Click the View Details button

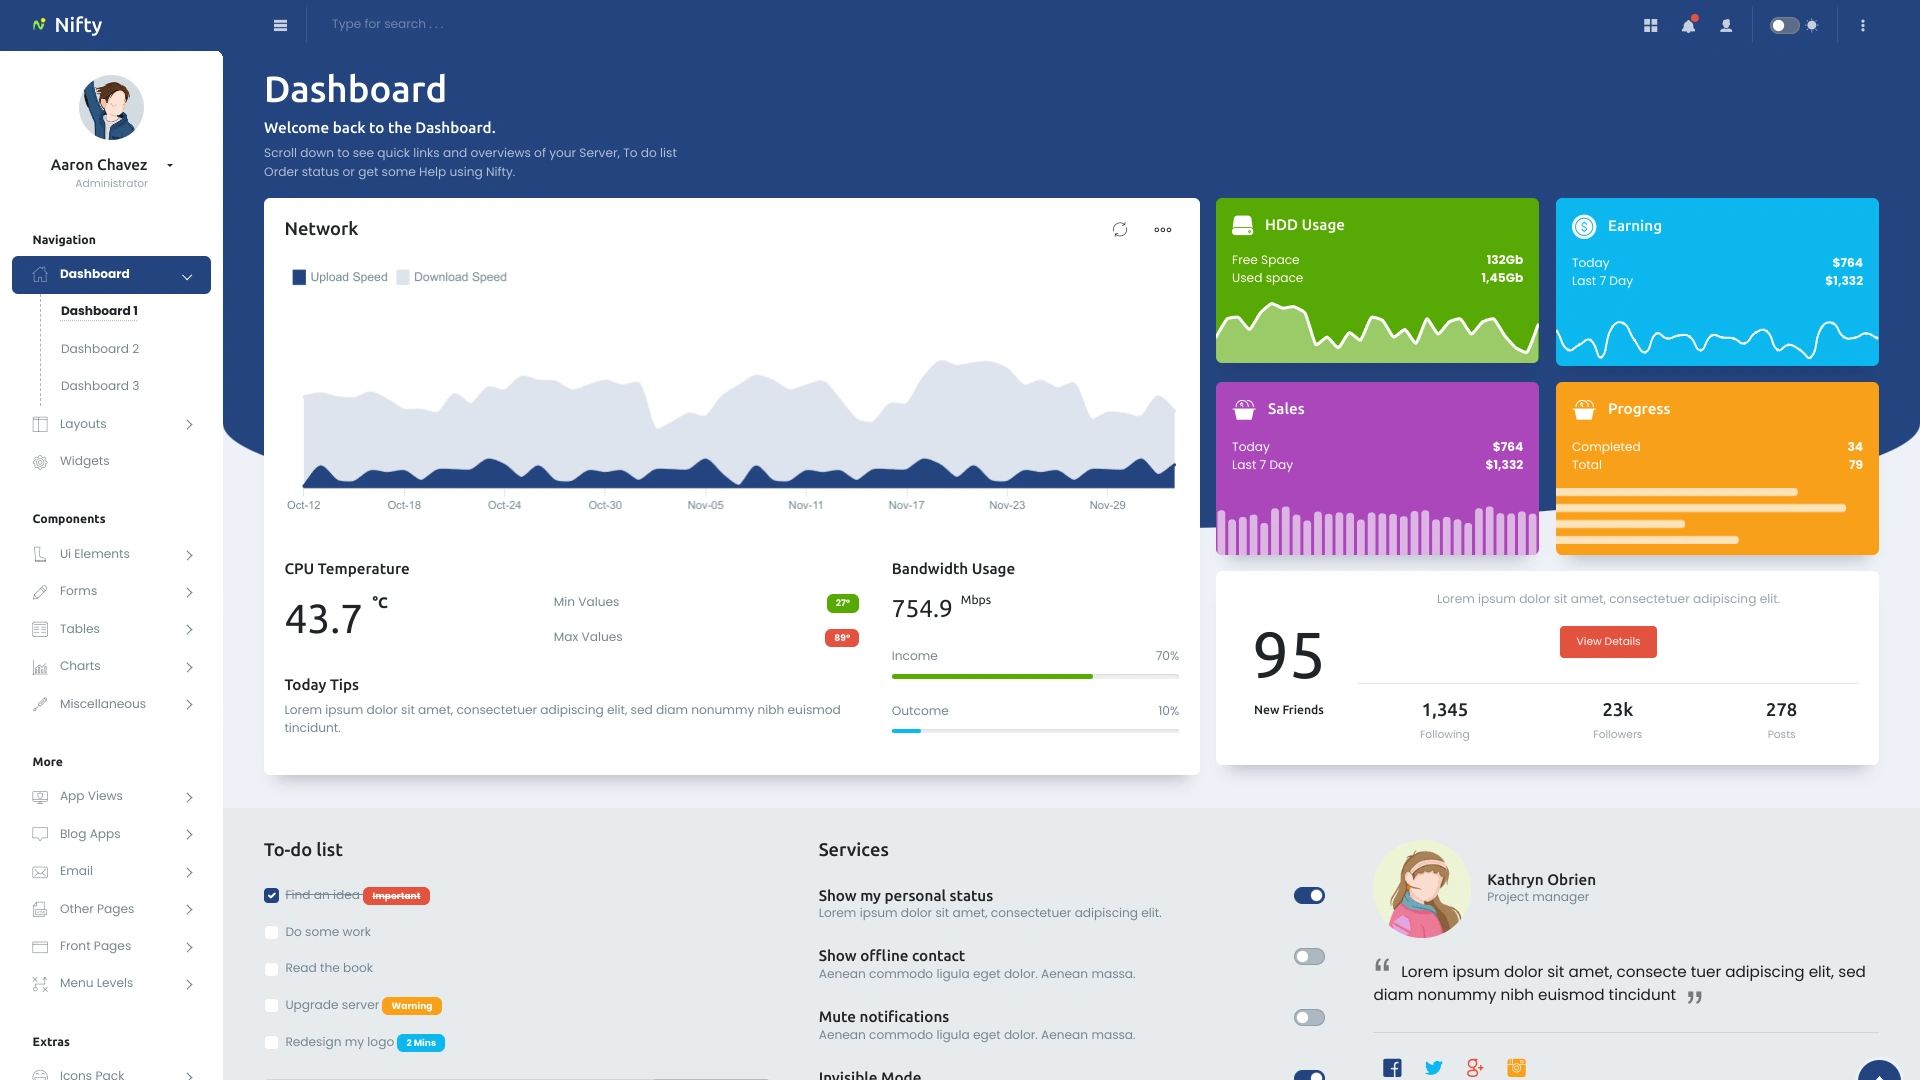(x=1607, y=641)
